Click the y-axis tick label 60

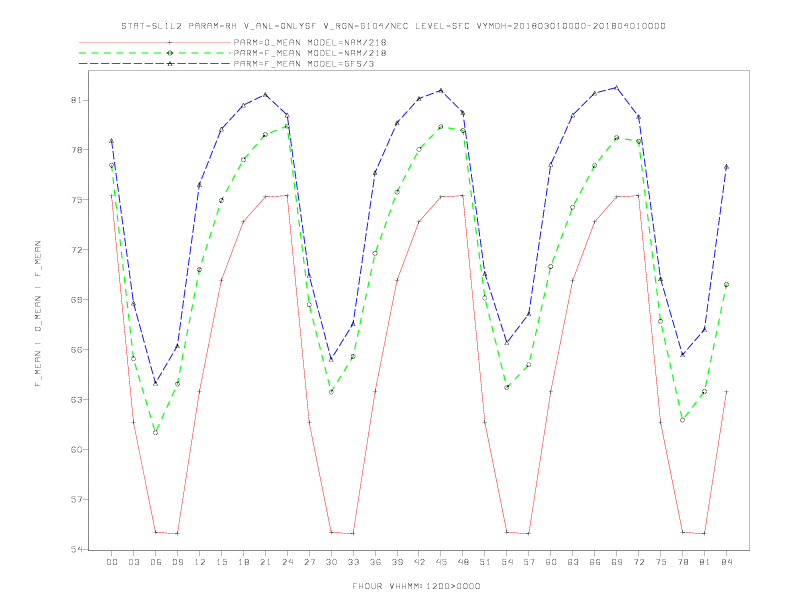[x=76, y=449]
